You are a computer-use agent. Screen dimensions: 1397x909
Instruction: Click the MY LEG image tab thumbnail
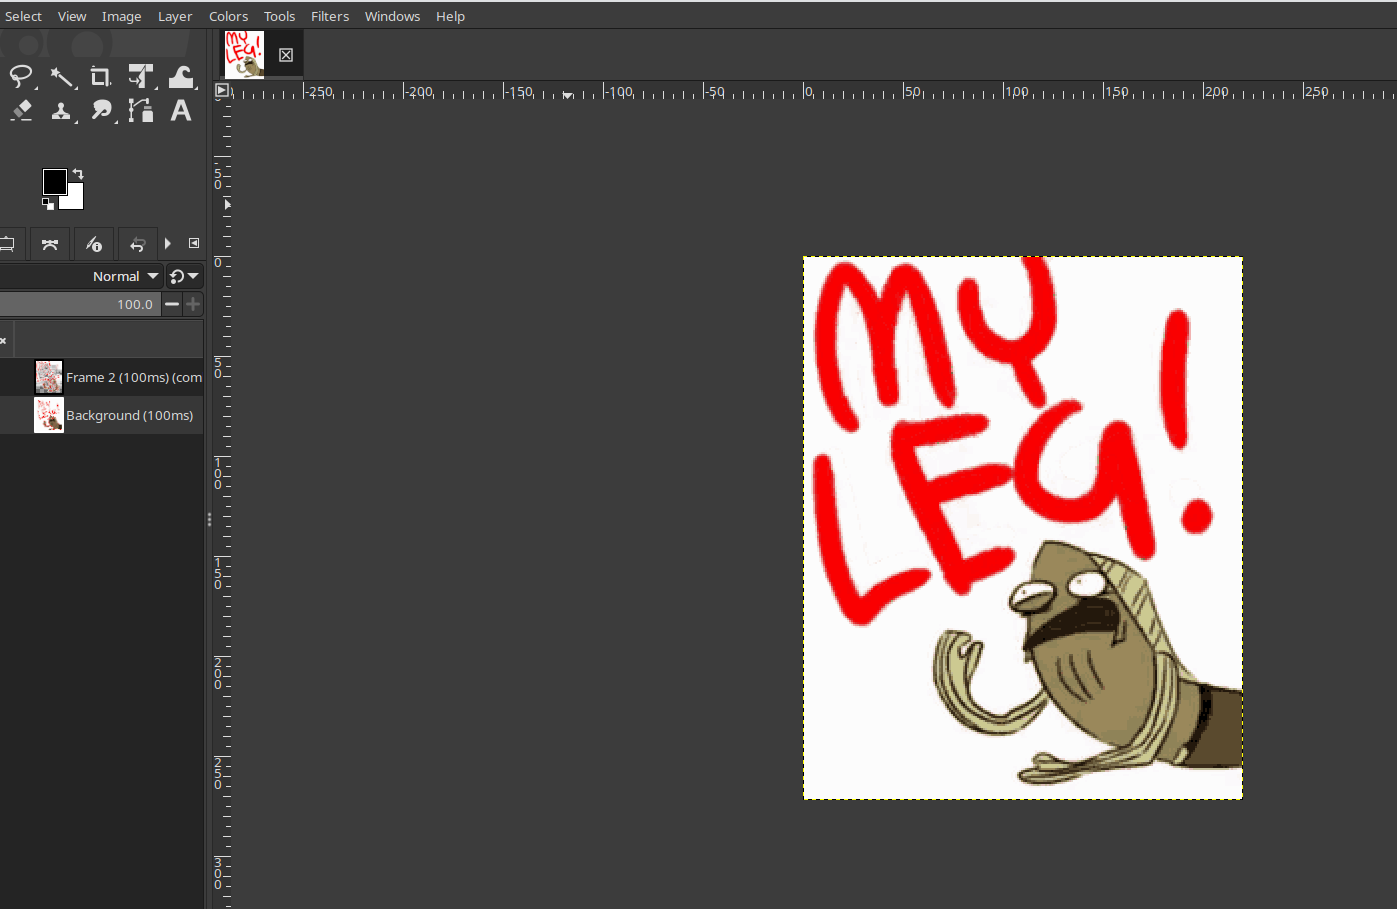(x=244, y=54)
